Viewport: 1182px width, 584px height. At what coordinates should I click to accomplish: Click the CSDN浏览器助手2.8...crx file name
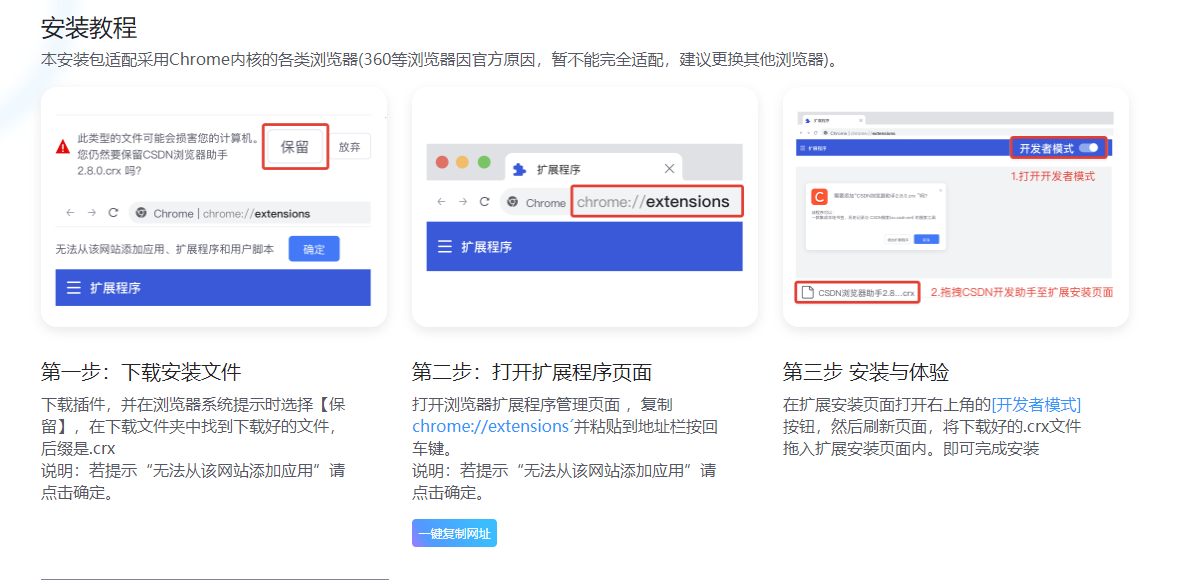[866, 292]
